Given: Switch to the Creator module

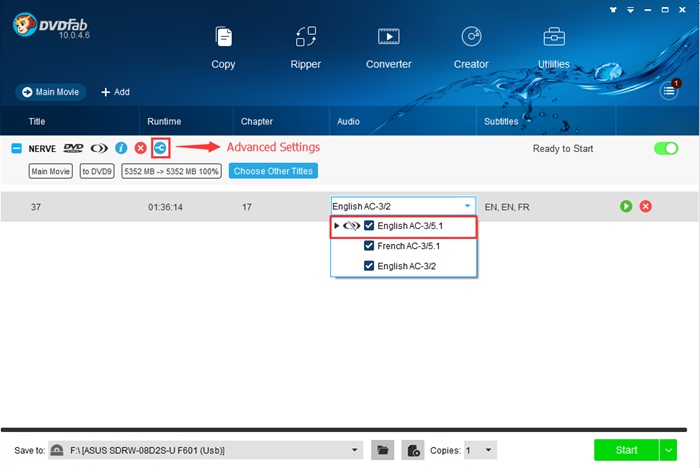Looking at the screenshot, I should pyautogui.click(x=471, y=48).
